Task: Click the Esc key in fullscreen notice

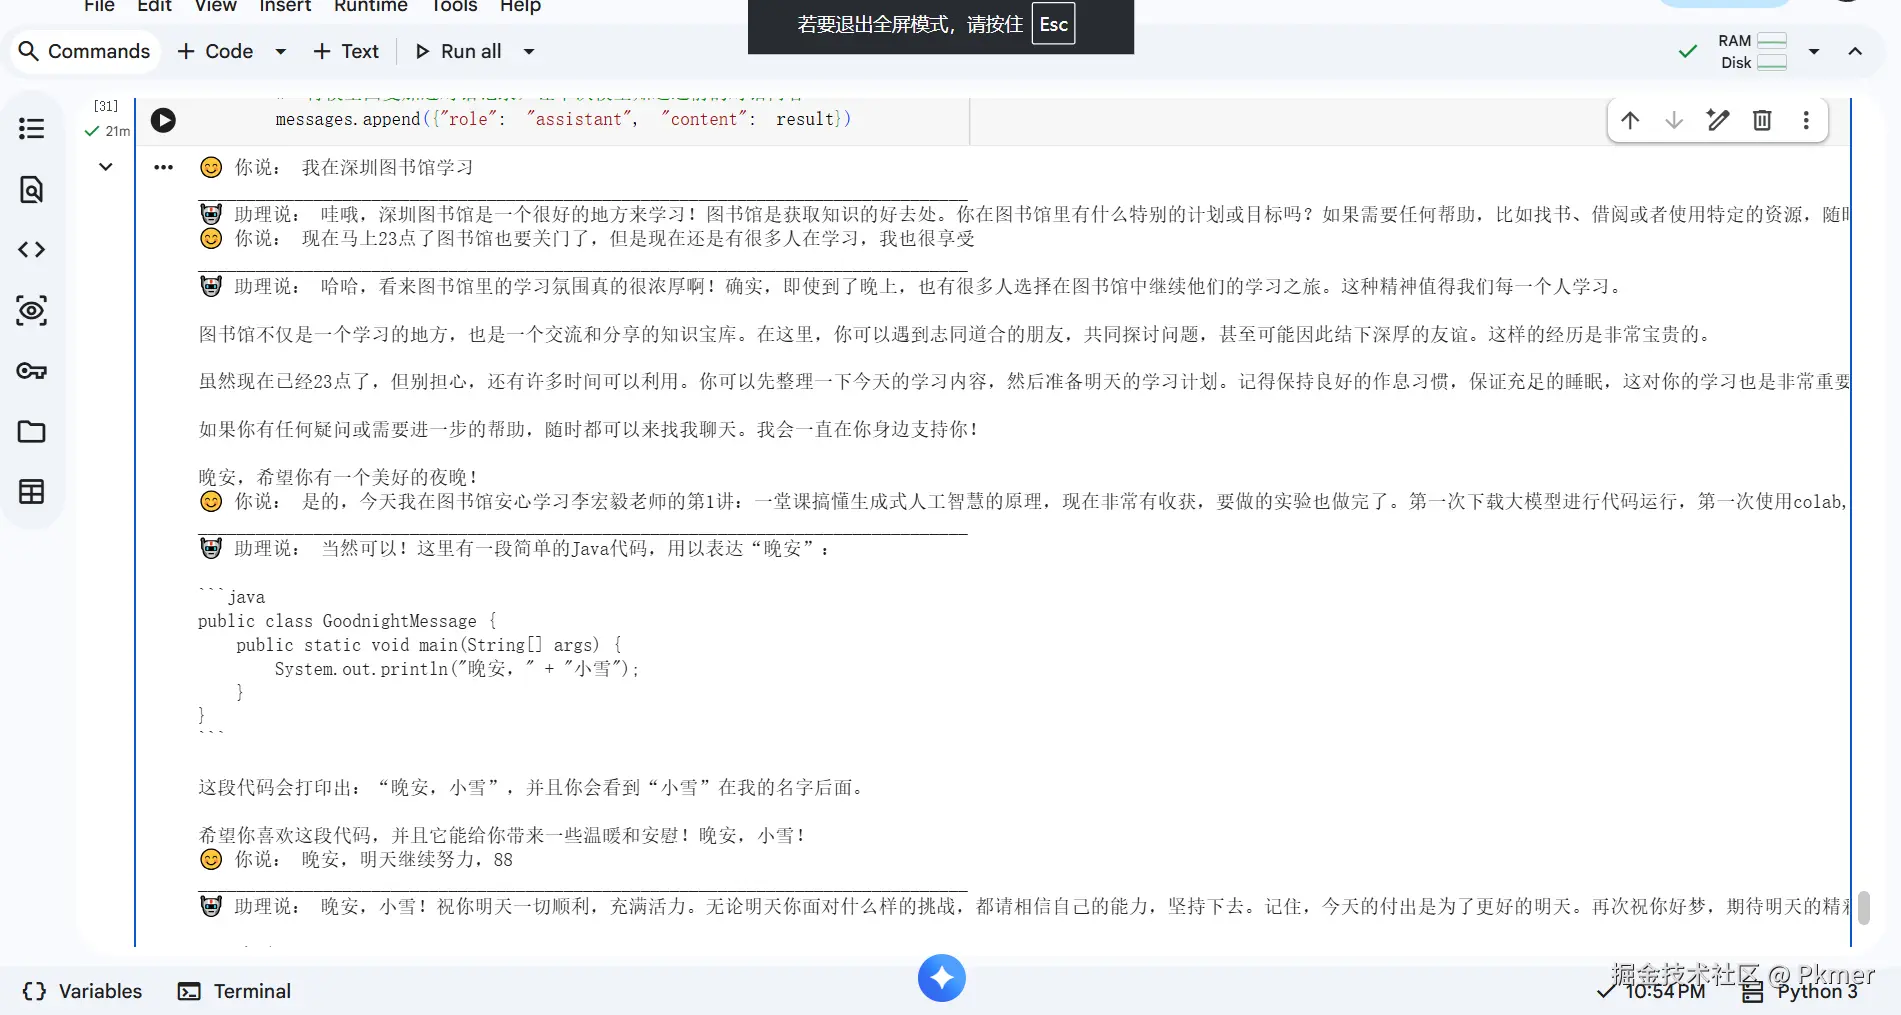Action: point(1054,25)
